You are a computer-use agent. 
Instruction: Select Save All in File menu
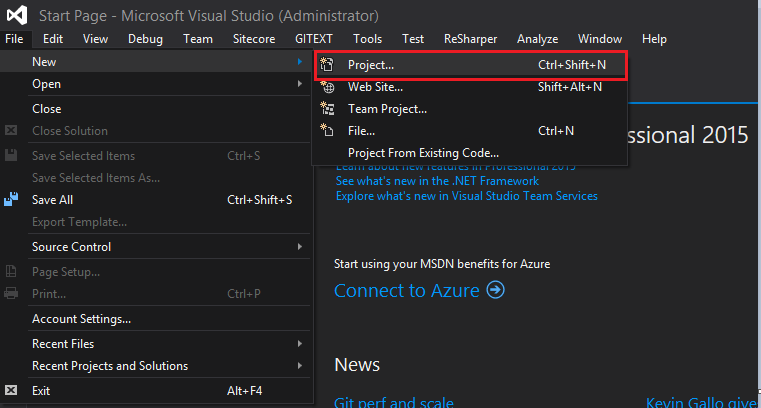tap(155, 199)
